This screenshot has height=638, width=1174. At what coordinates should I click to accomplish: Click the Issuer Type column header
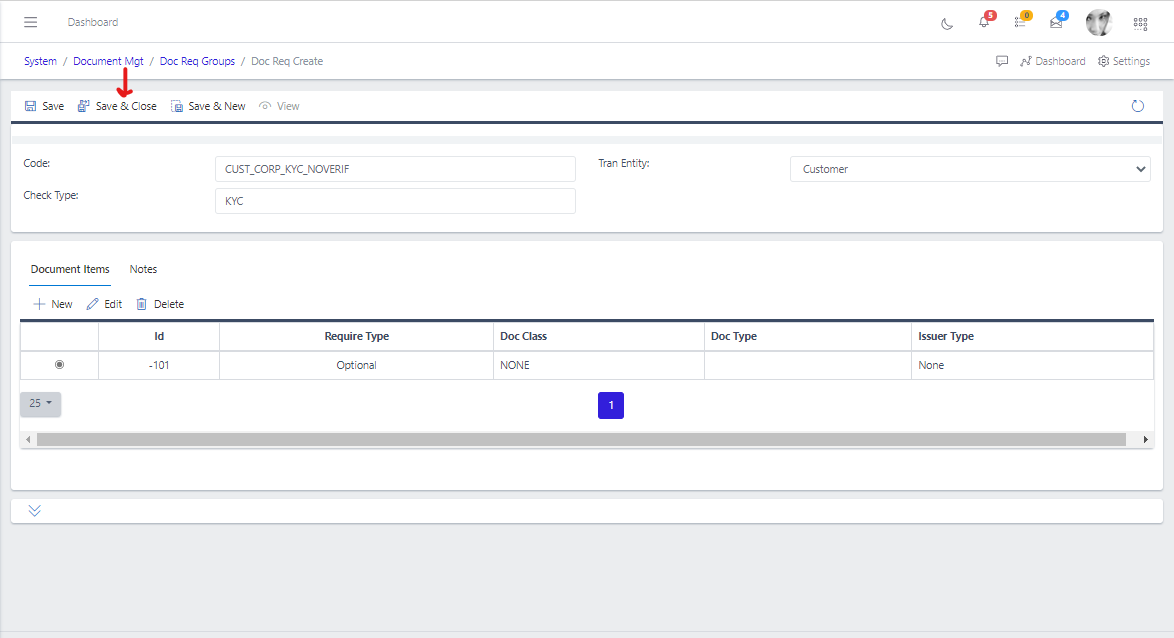click(1032, 336)
